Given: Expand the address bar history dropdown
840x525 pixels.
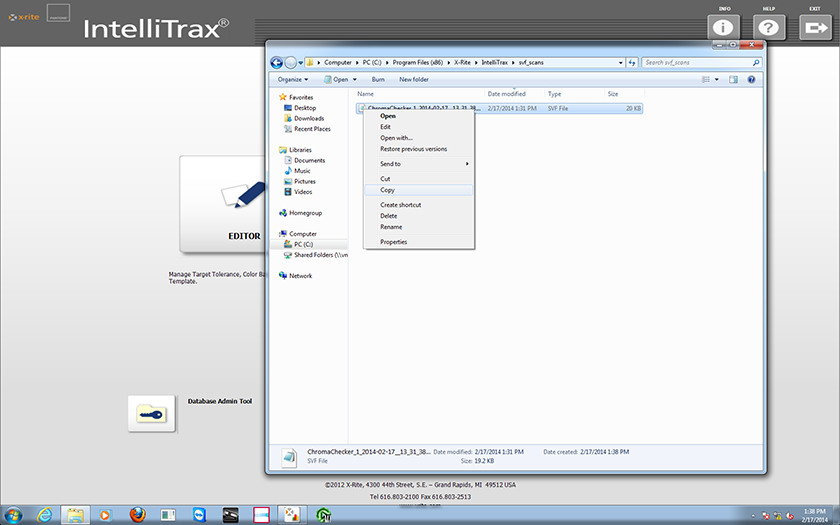Looking at the screenshot, I should (620, 63).
